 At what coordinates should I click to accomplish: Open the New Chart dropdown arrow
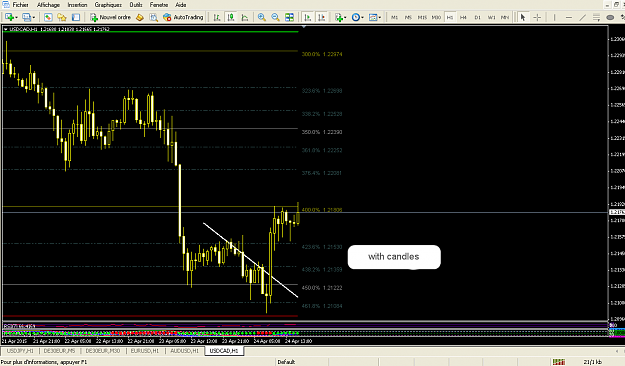16,18
